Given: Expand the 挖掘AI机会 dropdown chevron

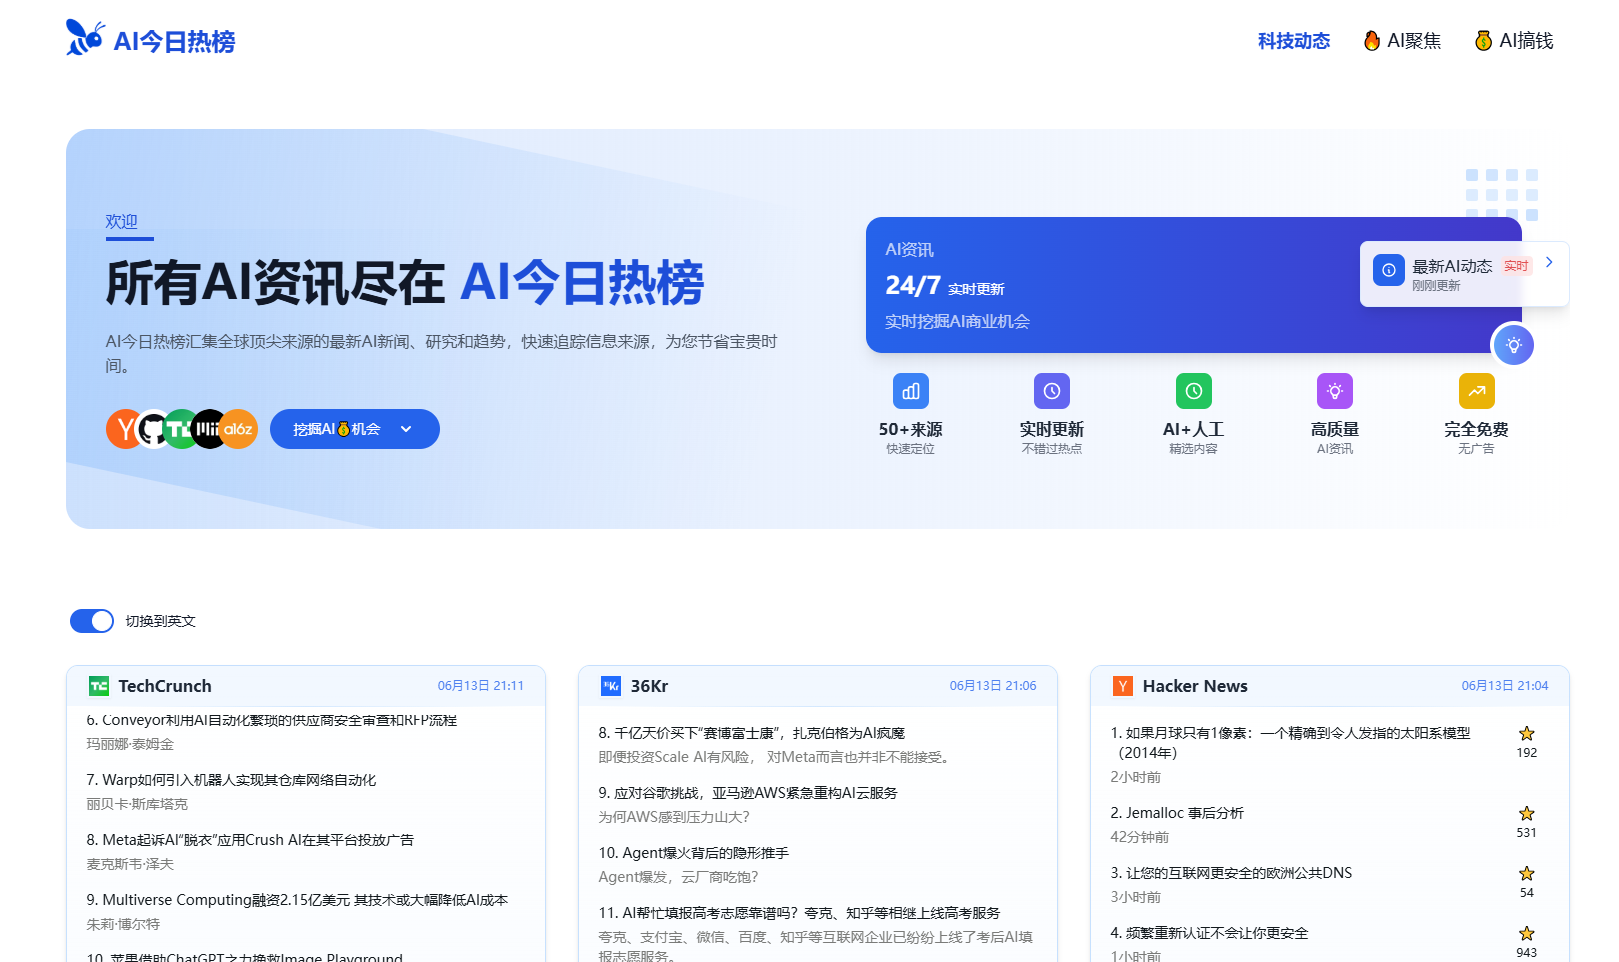Looking at the screenshot, I should [406, 429].
